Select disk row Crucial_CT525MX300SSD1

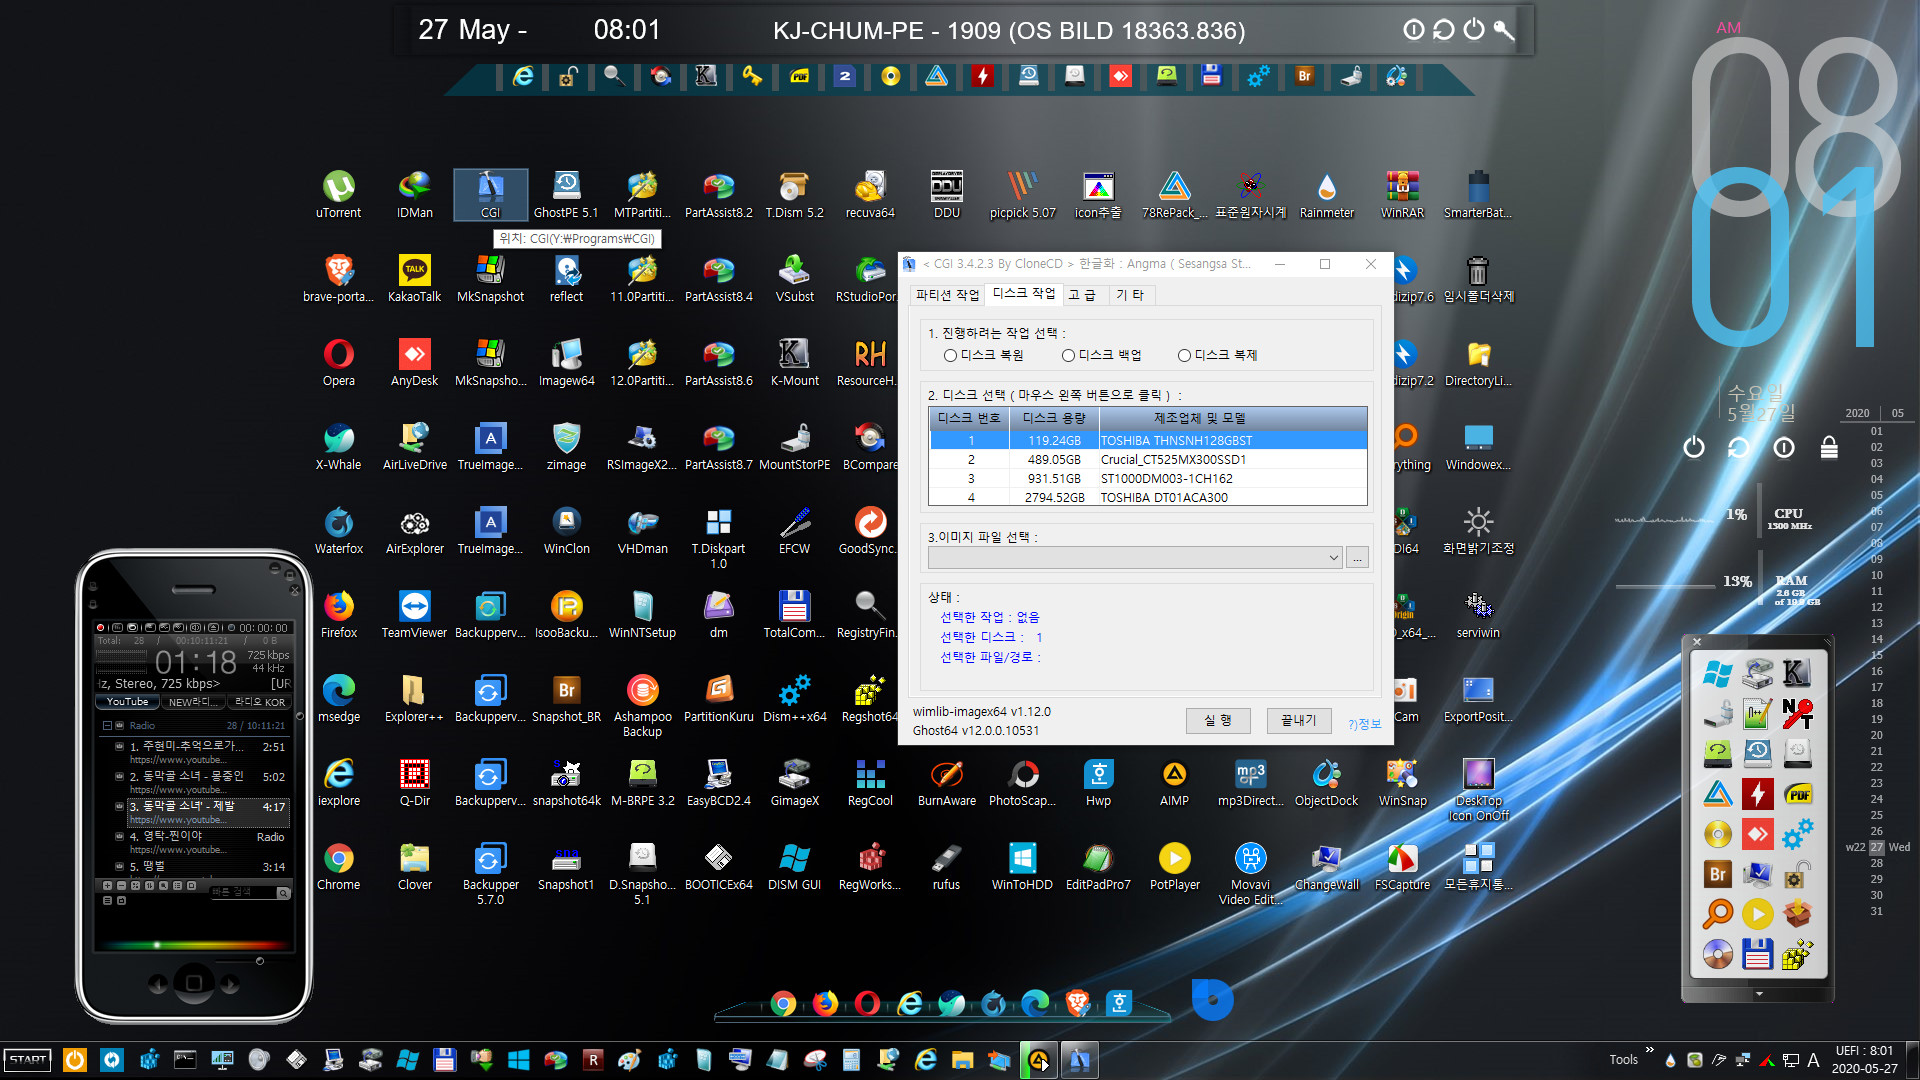(x=1148, y=460)
